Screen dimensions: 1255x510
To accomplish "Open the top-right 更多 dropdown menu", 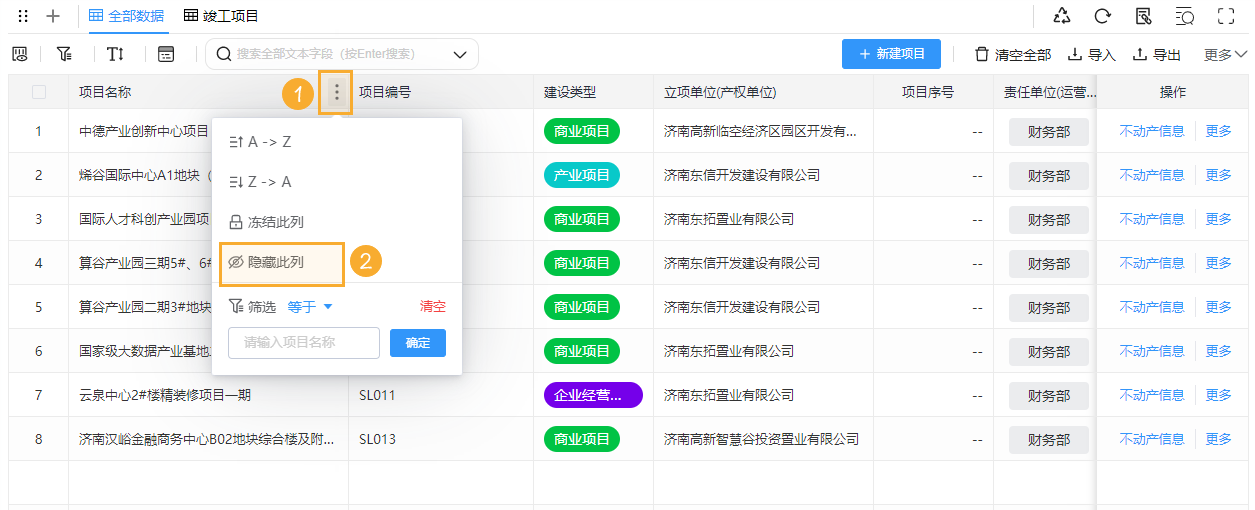I will click(1225, 55).
